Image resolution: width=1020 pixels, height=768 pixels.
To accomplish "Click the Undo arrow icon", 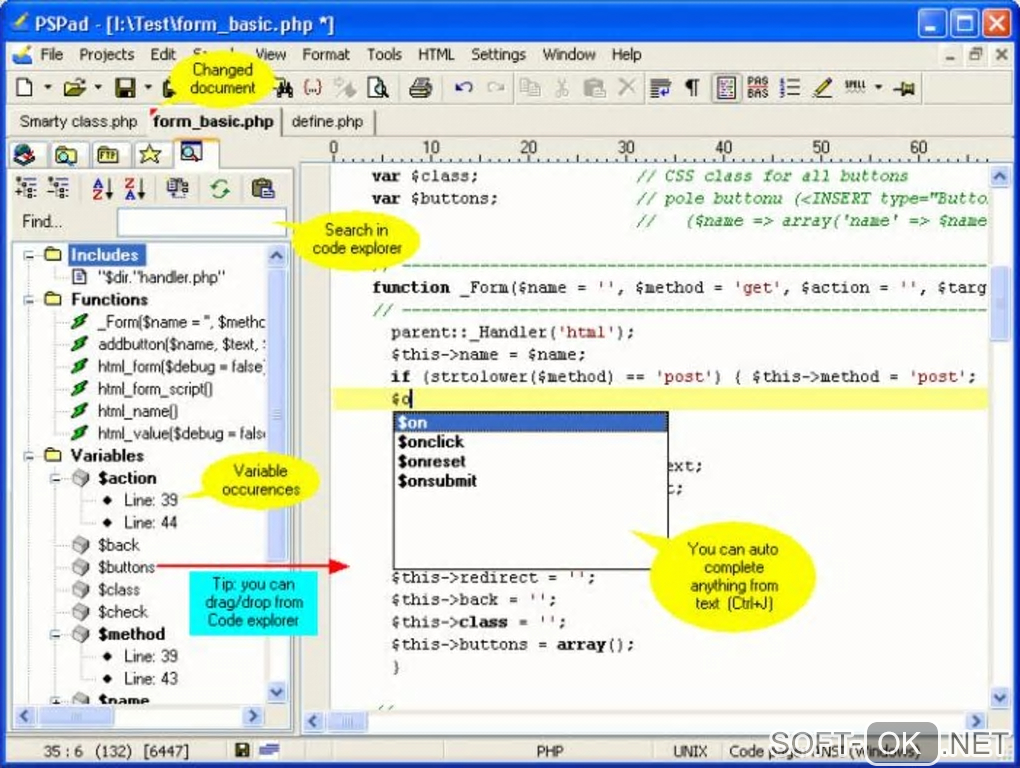I will coord(464,87).
